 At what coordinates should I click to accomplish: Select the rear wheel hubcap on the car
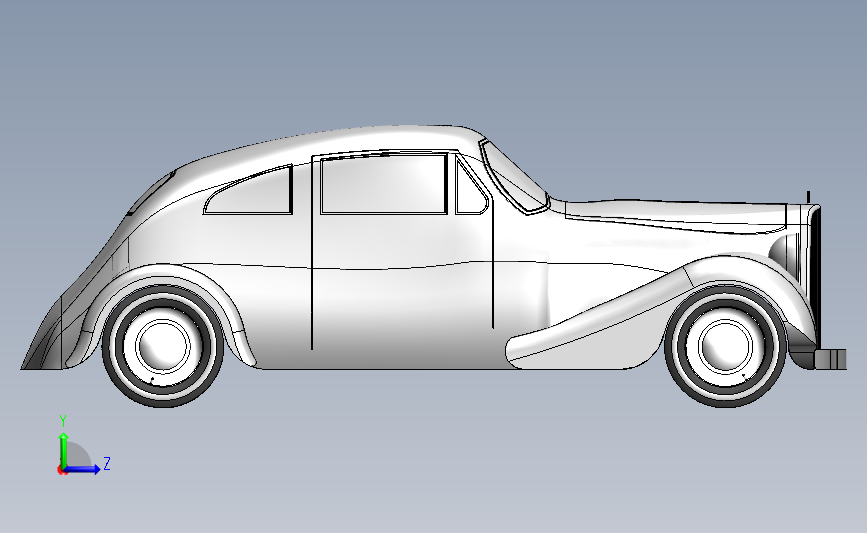point(163,346)
